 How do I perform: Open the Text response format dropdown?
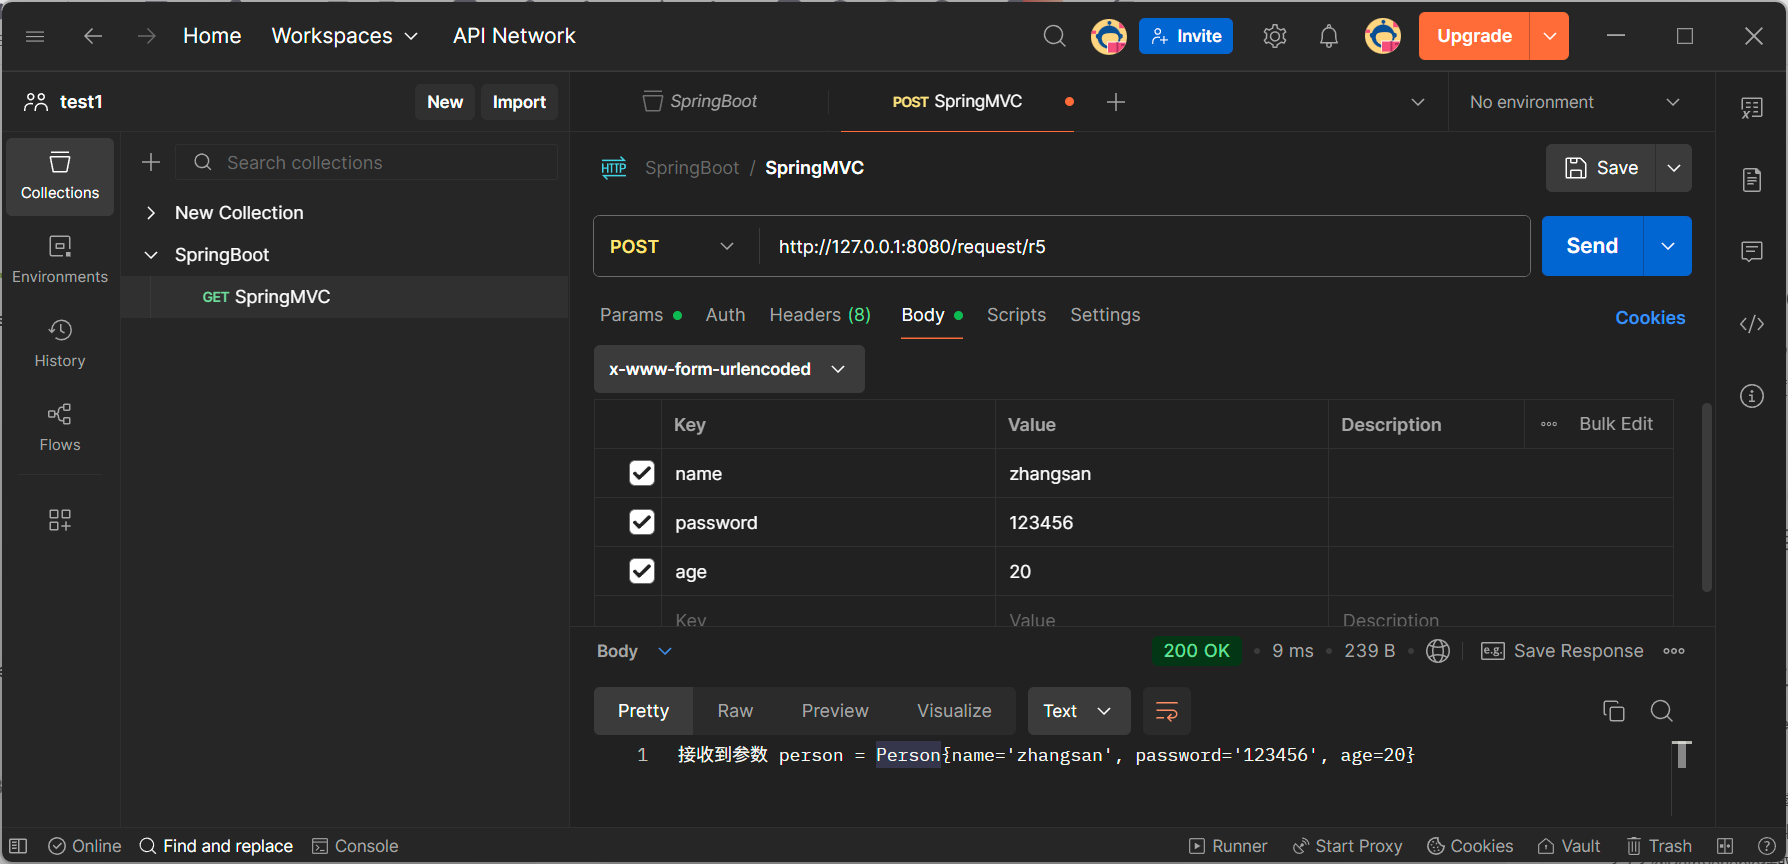click(1079, 711)
